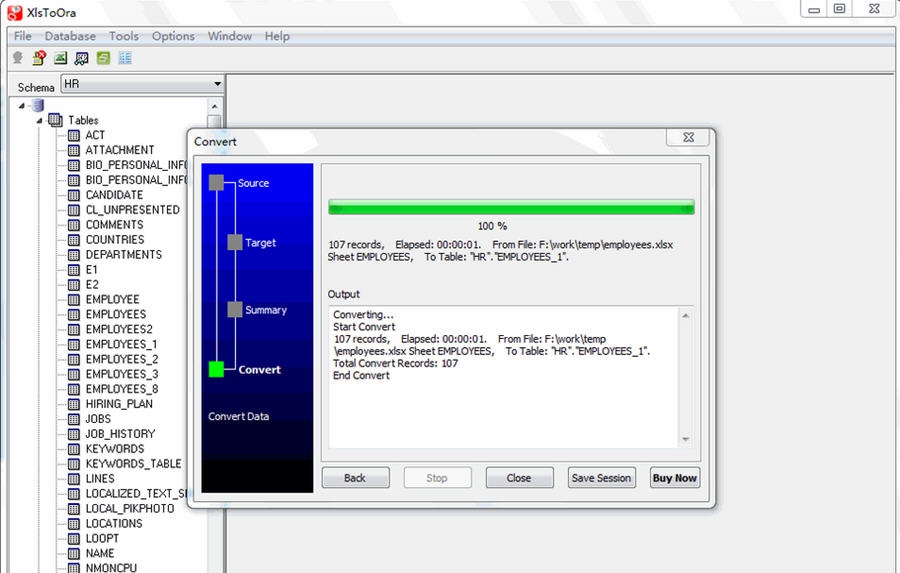Click the table icon beside EMPLOYEES_1

73,344
